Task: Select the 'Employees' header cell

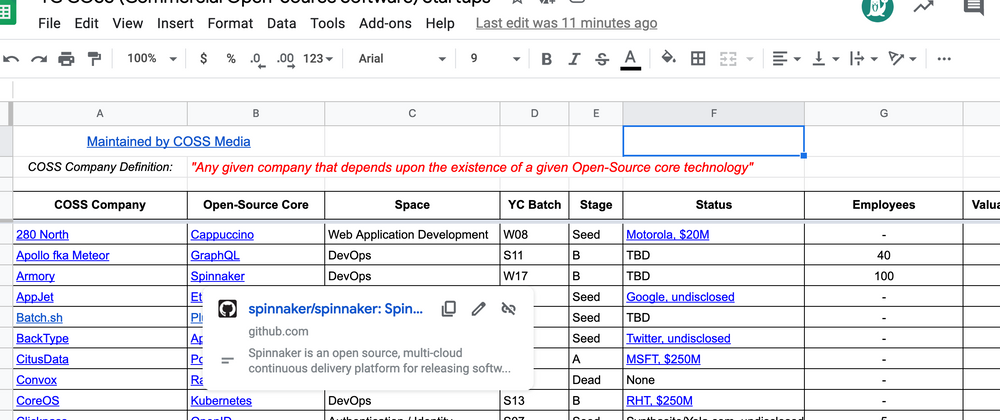Action: [883, 205]
